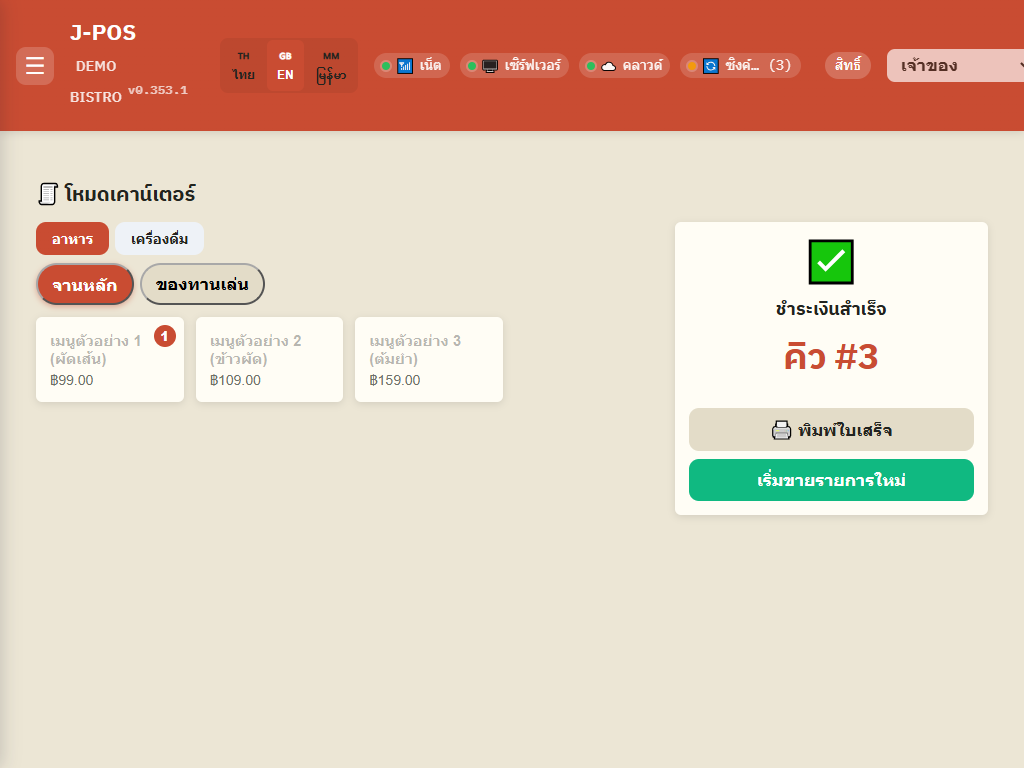Open the sync status chip showing (3)
The height and width of the screenshot is (768, 1024).
pyautogui.click(x=741, y=65)
